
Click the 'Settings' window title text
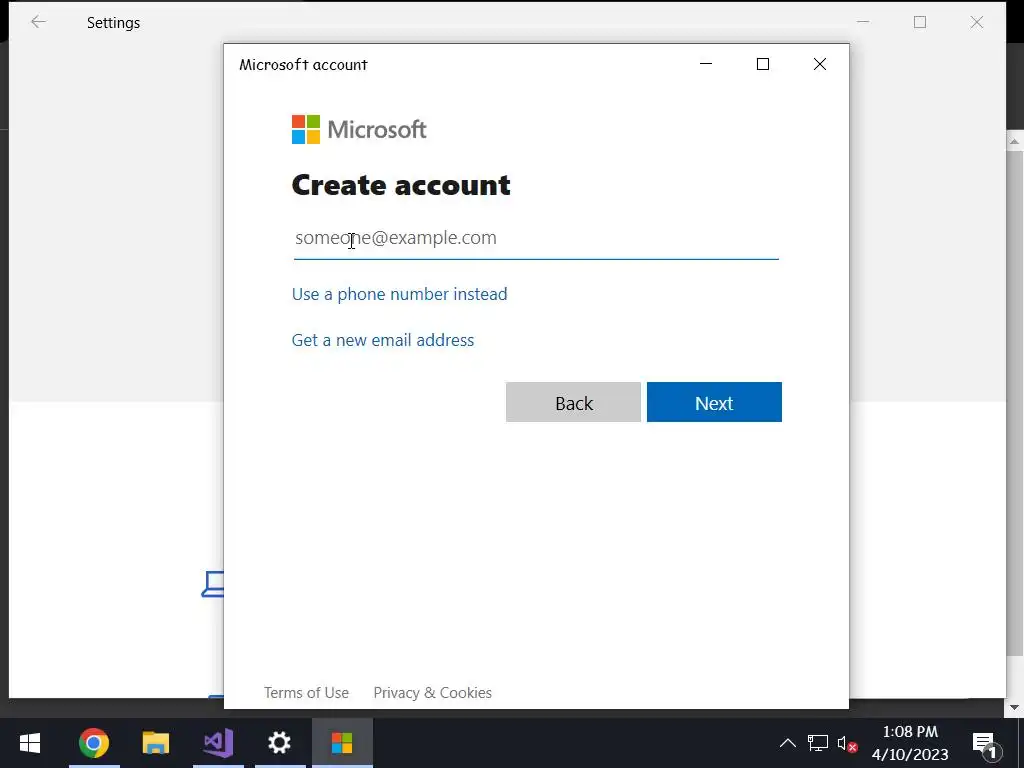[114, 23]
